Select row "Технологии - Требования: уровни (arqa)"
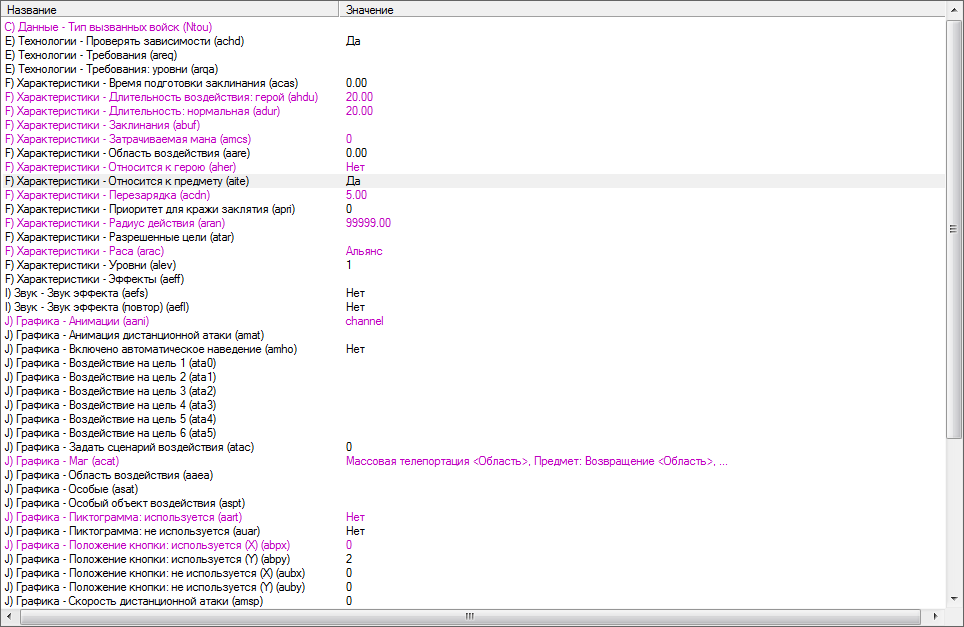Viewport: 964px width, 627px height. click(473, 69)
